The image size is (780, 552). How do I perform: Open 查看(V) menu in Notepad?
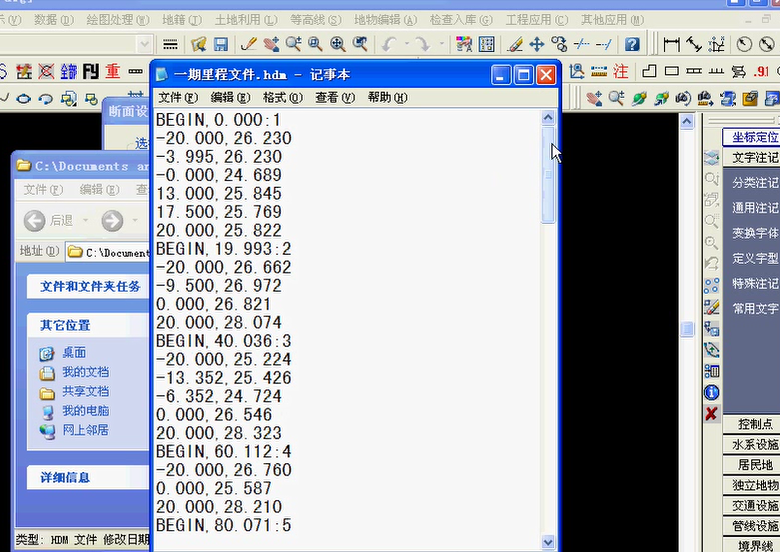[x=335, y=97]
